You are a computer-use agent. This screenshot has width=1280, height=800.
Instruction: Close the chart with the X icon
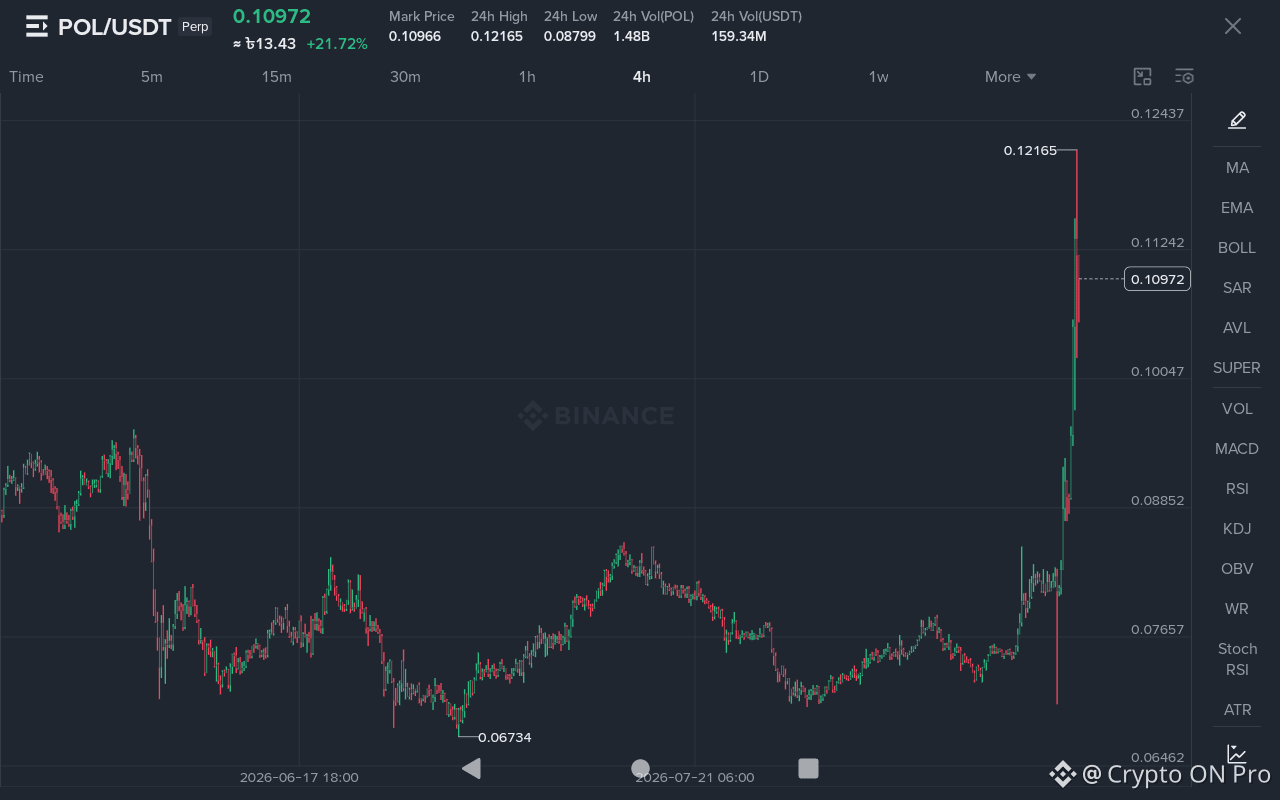1233,26
